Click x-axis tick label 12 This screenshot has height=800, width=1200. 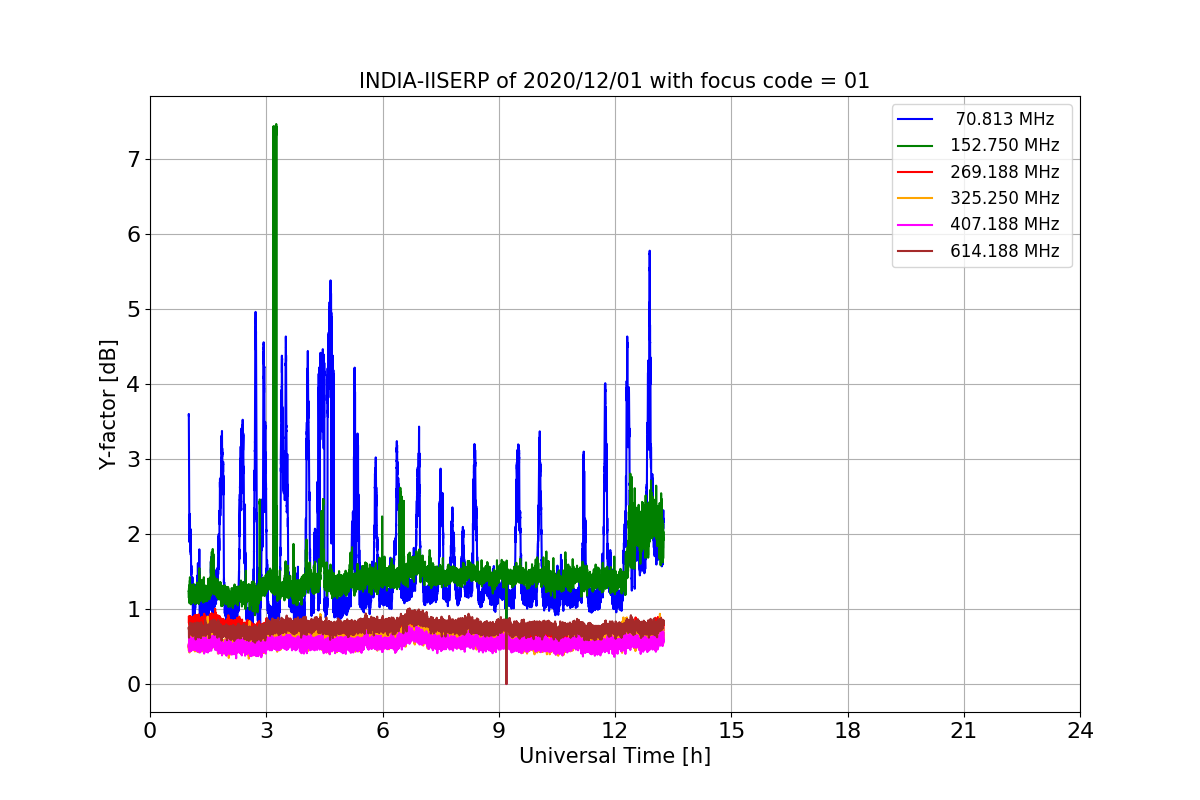(x=615, y=730)
